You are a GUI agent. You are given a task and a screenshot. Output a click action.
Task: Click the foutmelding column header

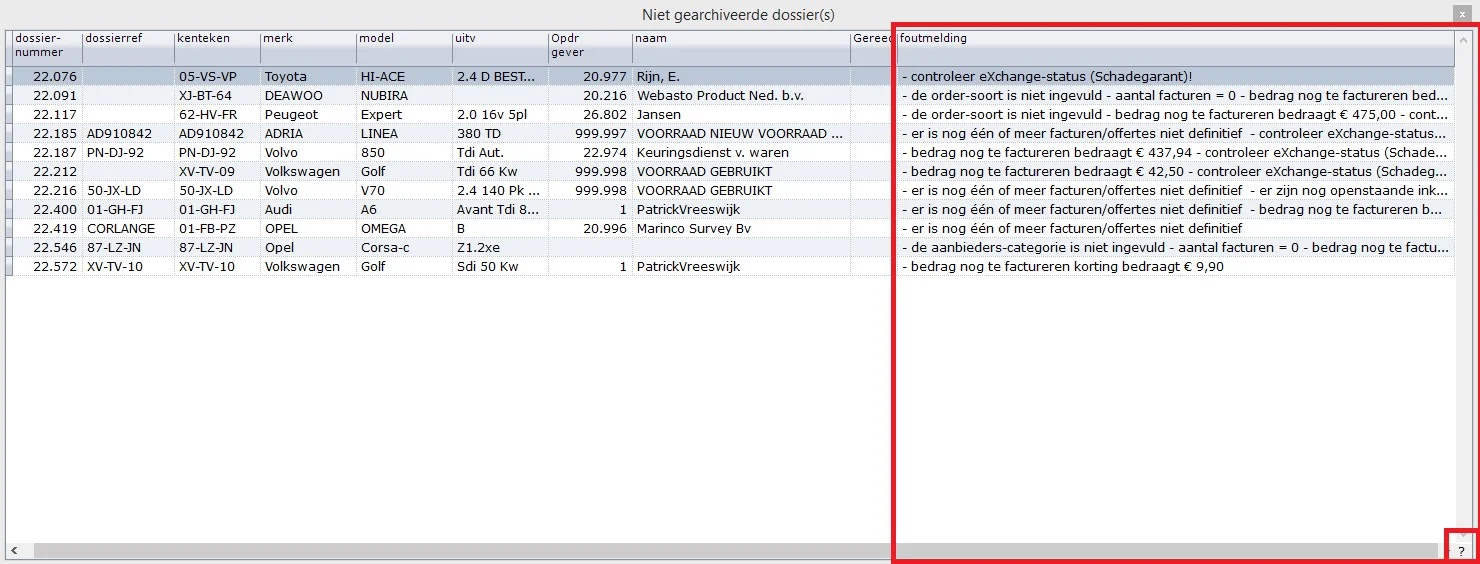(1176, 46)
